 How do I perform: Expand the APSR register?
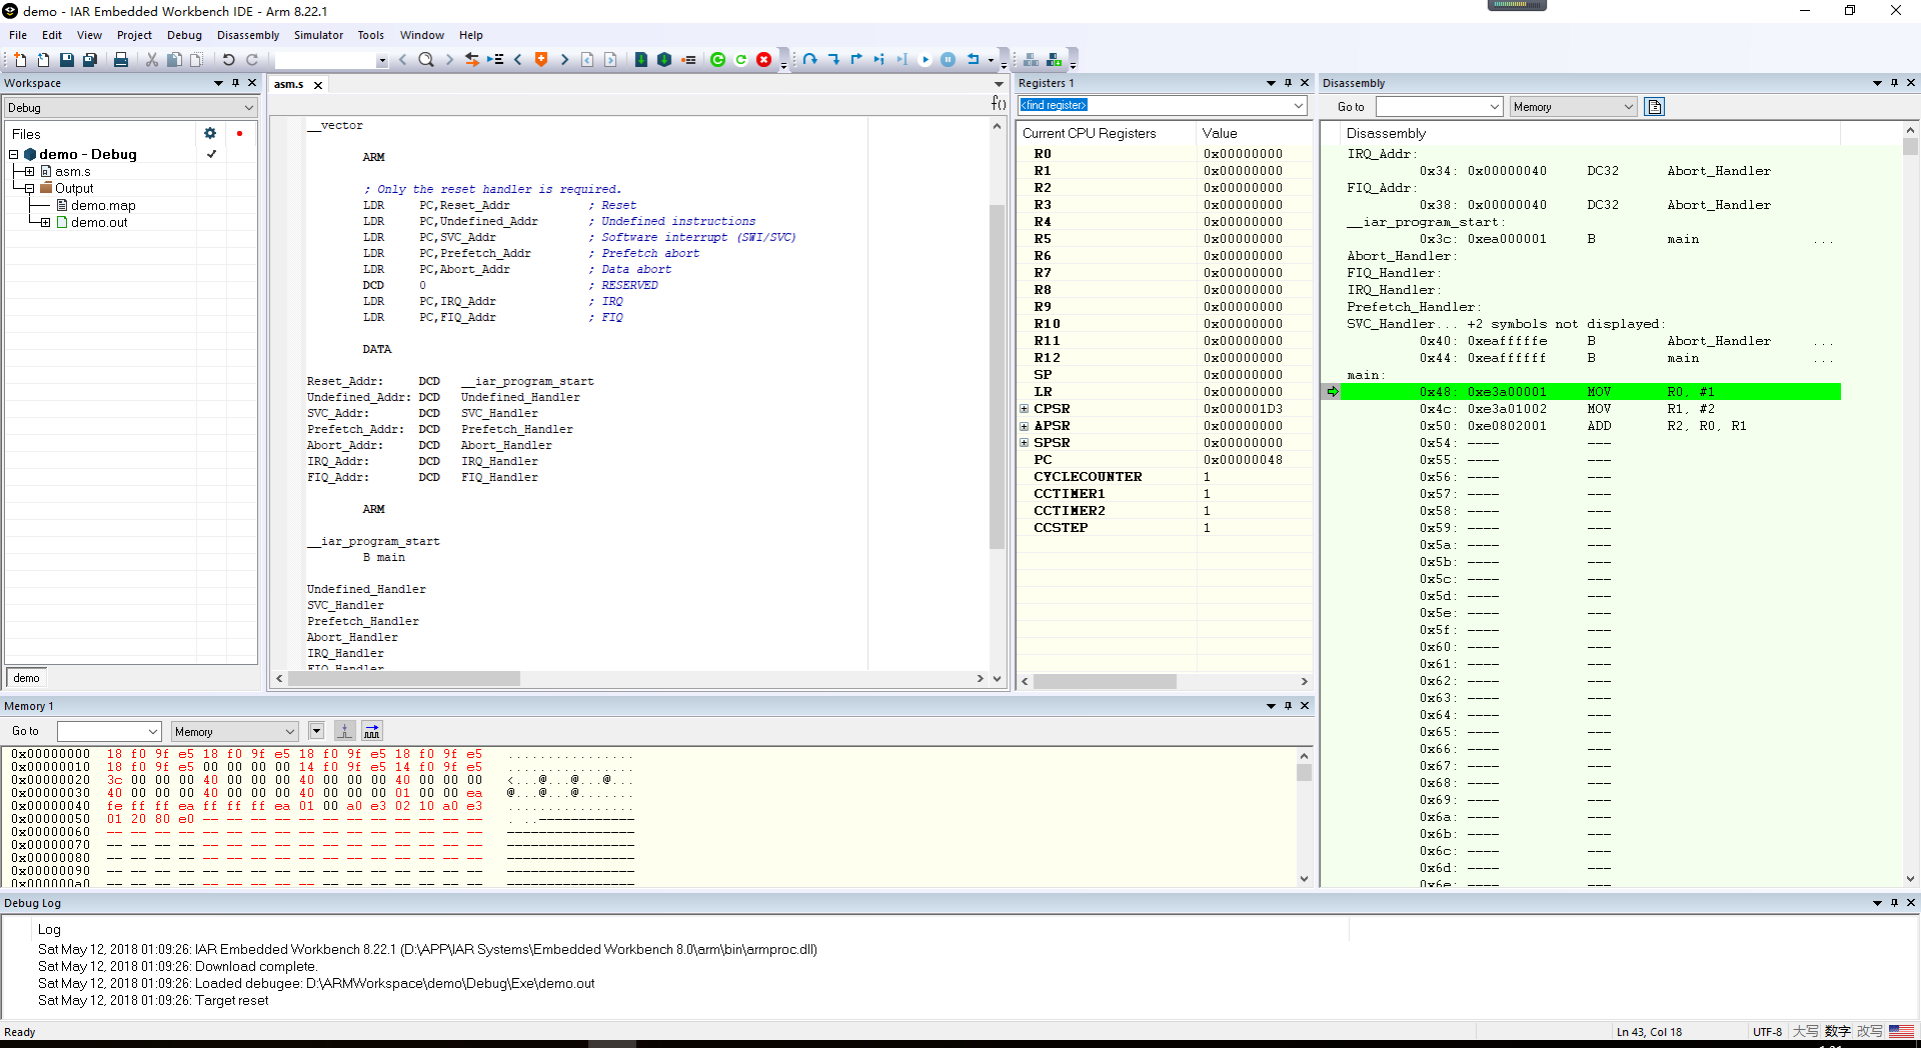(x=1024, y=426)
